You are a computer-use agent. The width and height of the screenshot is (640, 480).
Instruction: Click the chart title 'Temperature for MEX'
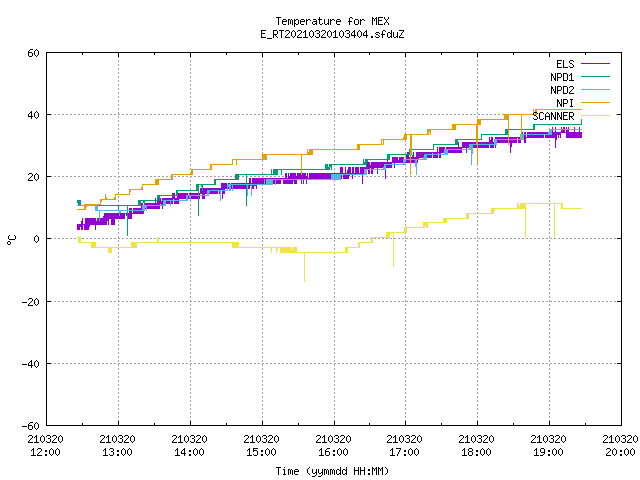332,21
